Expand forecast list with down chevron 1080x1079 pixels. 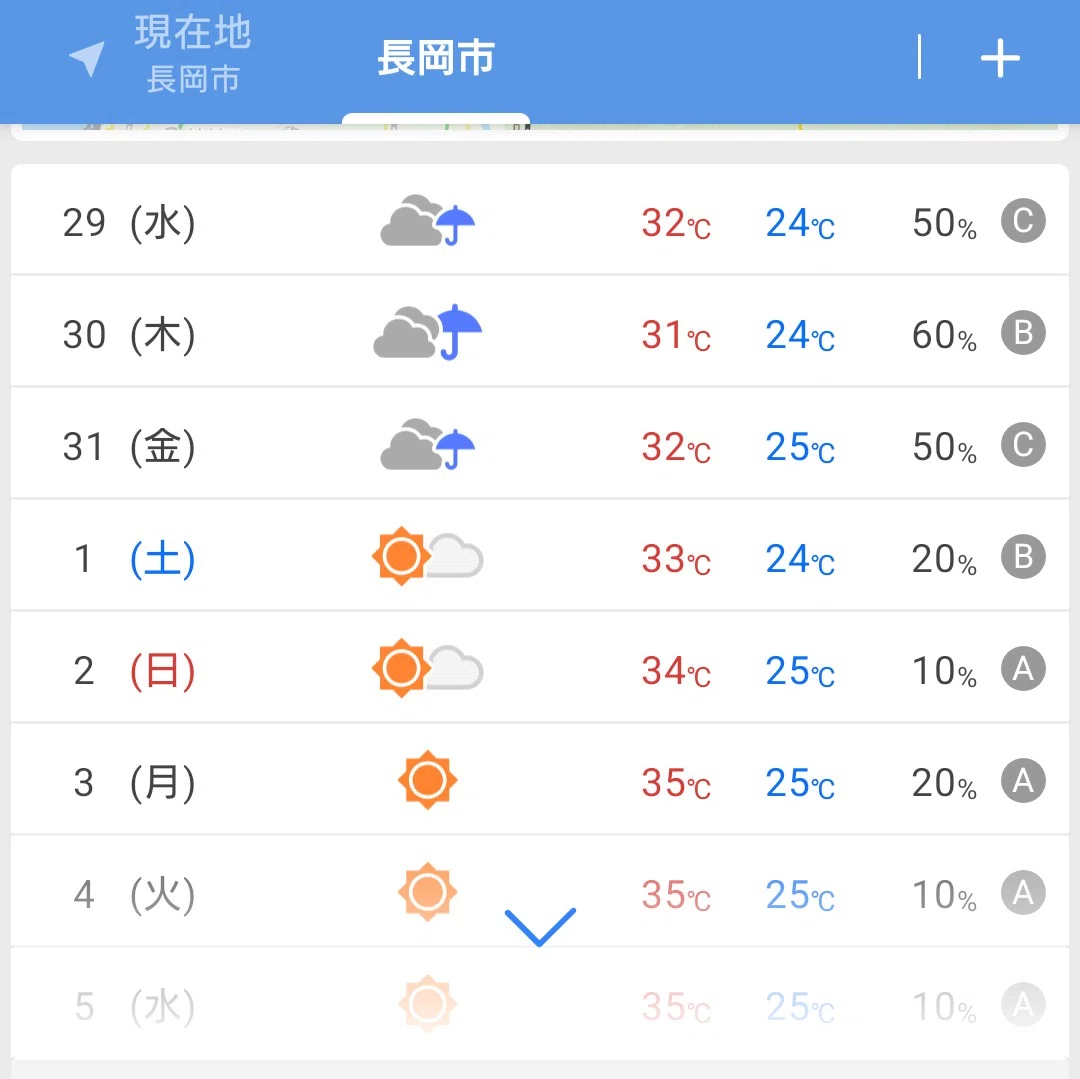pos(540,927)
